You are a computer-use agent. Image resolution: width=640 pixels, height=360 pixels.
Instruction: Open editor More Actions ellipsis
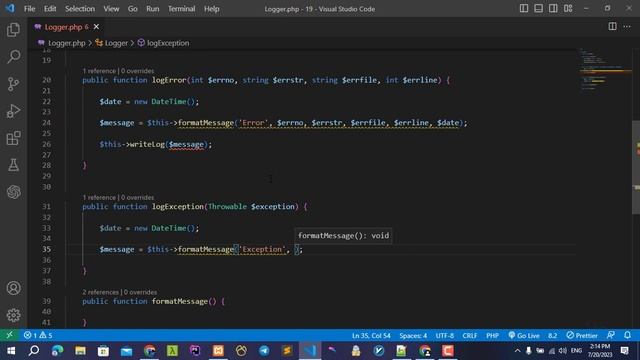[627, 27]
